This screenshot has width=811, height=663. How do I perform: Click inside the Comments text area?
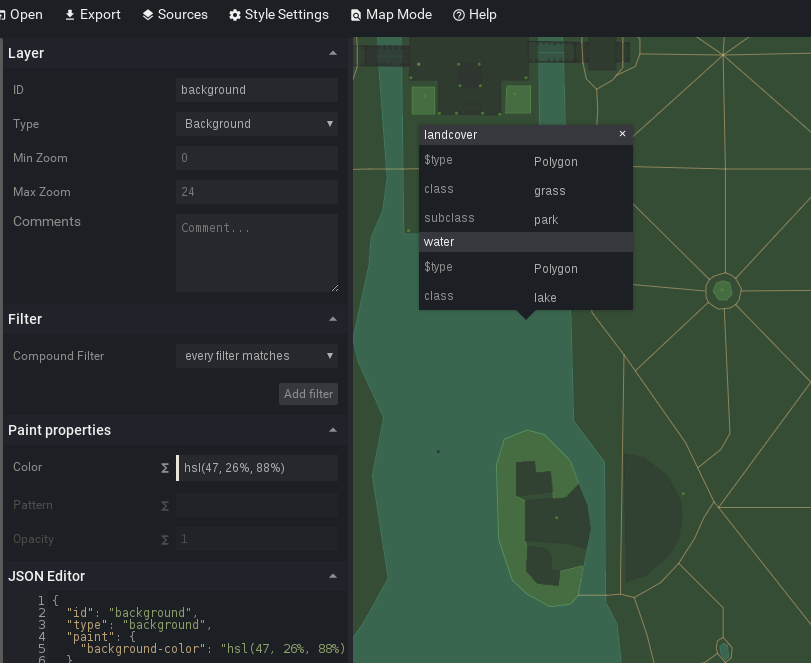[257, 250]
